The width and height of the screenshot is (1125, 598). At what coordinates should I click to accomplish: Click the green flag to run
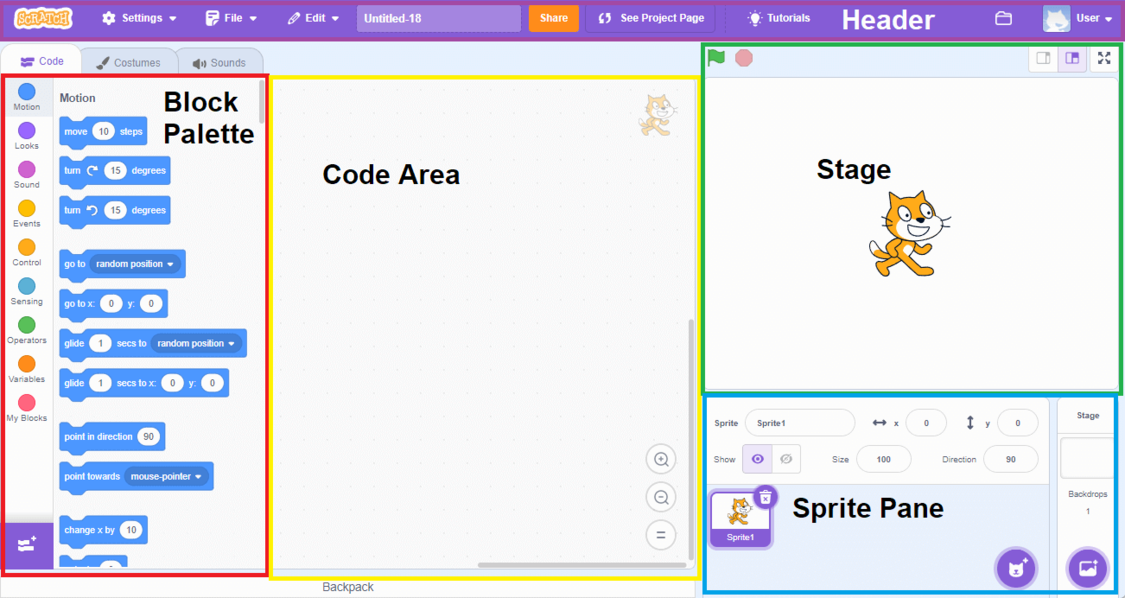[x=716, y=58]
